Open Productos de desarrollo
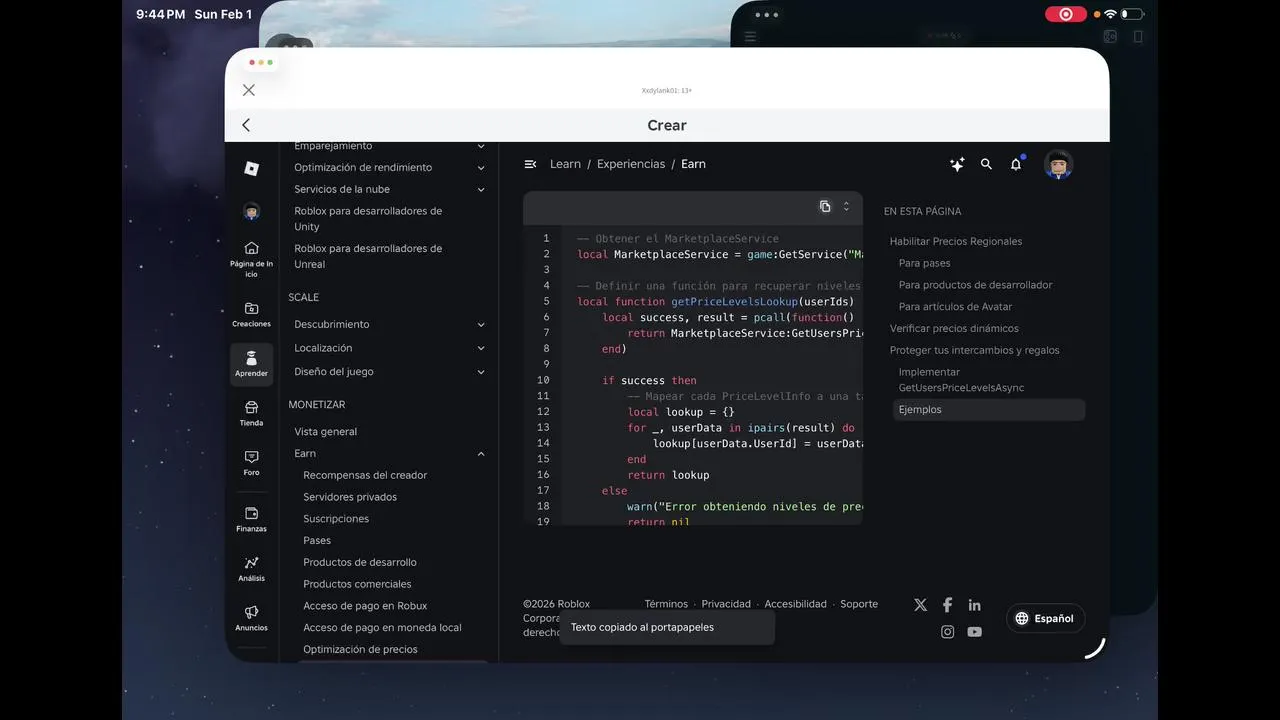The height and width of the screenshot is (720, 1280). coord(360,563)
